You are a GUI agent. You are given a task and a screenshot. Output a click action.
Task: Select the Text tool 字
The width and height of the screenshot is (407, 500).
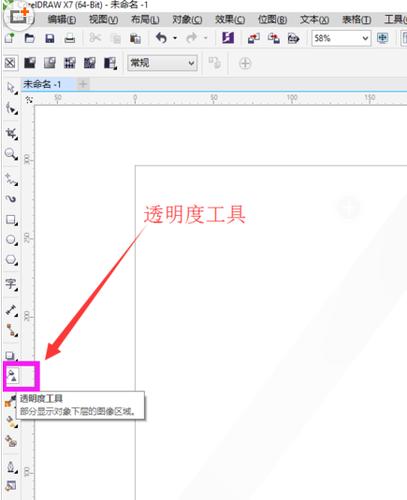[11, 284]
